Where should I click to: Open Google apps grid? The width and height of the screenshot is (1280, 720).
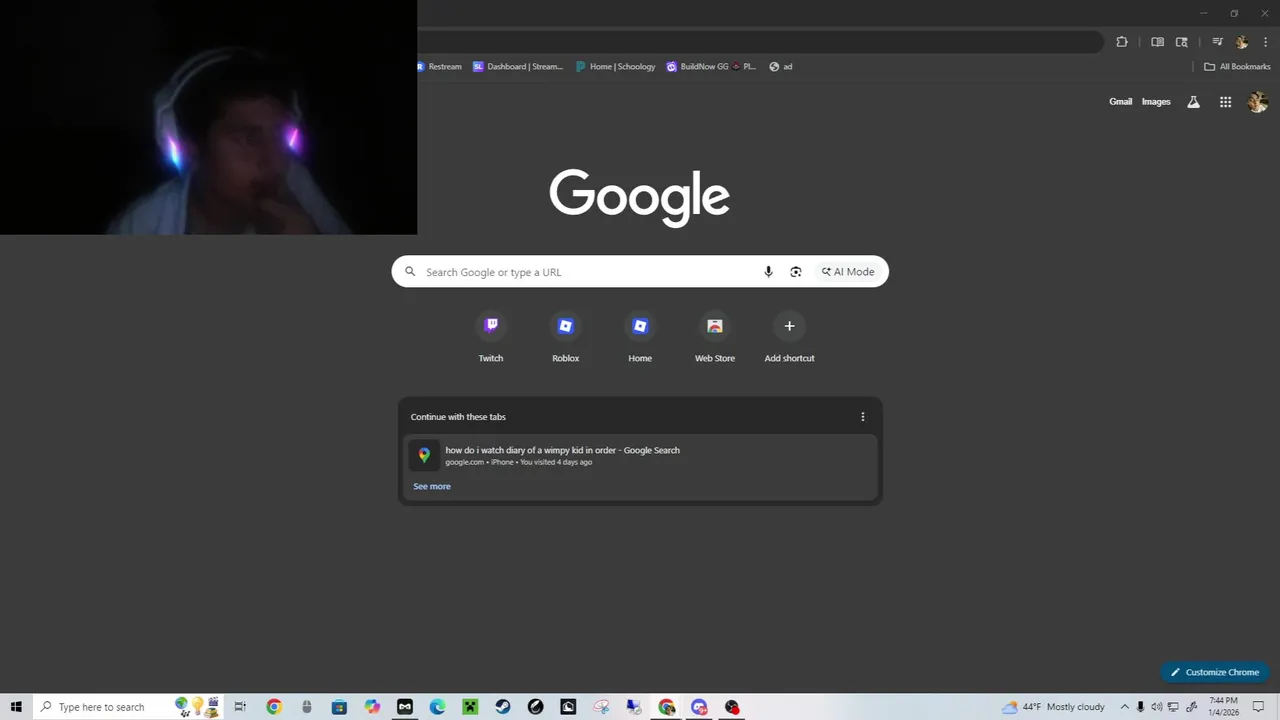(x=1225, y=102)
